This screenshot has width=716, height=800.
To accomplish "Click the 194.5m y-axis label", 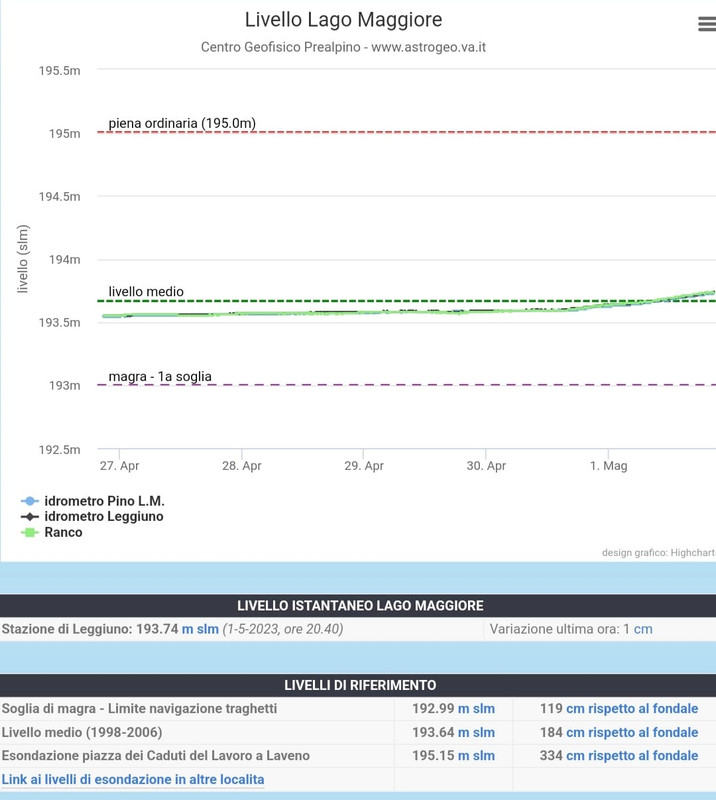I will pyautogui.click(x=60, y=196).
